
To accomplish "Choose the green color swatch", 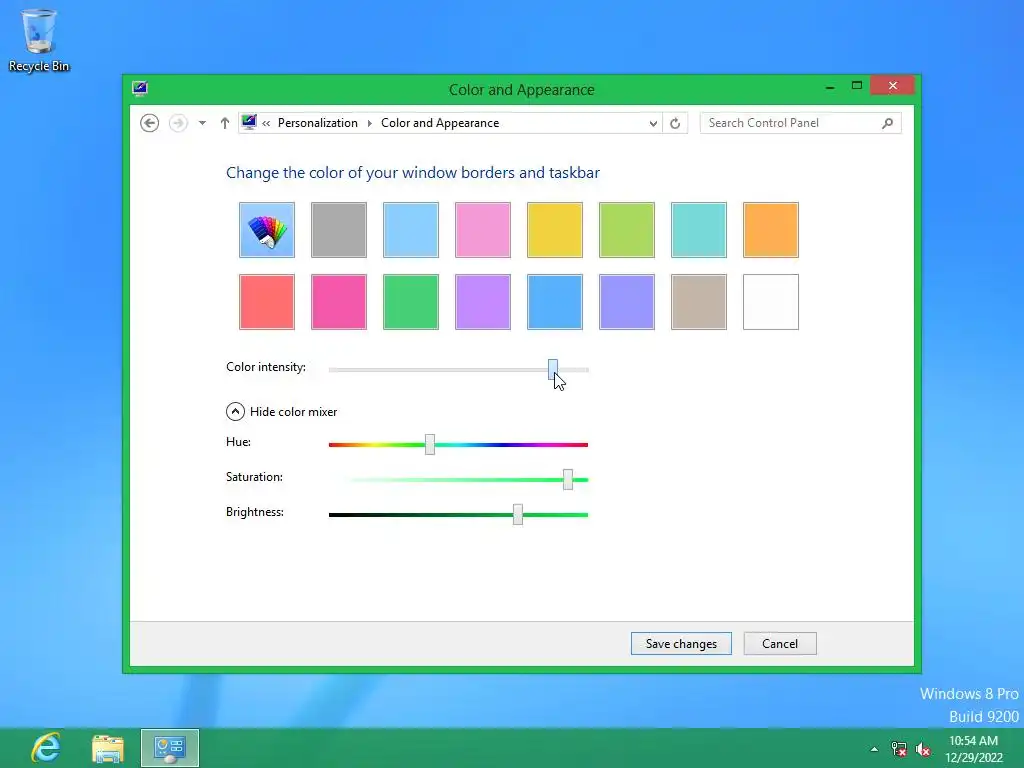I will (411, 302).
